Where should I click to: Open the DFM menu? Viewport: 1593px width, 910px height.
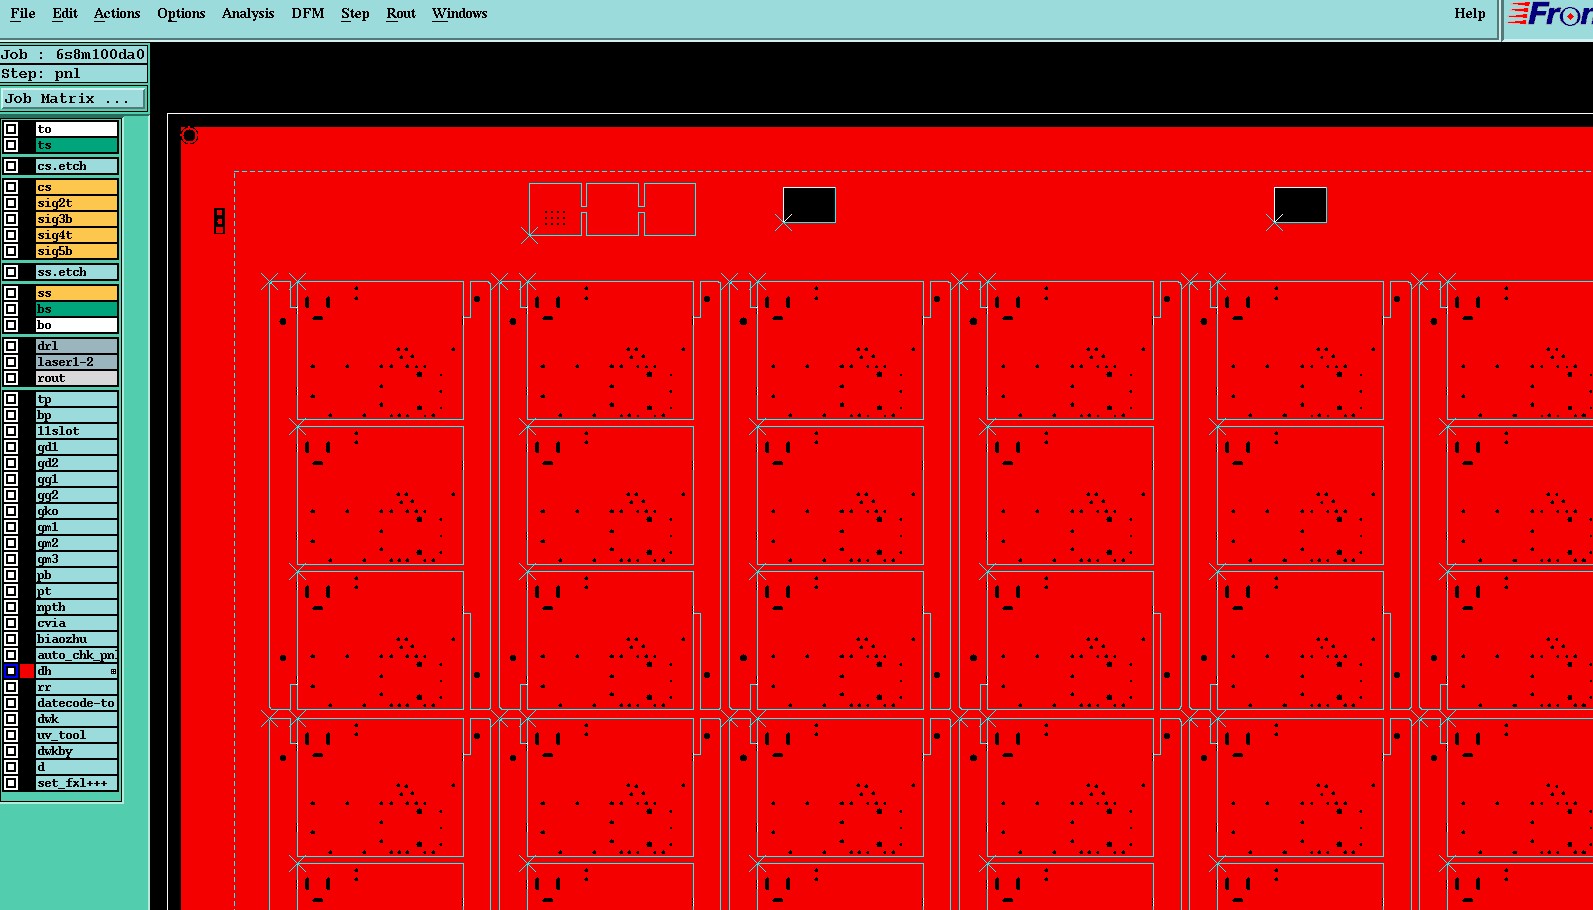point(308,13)
